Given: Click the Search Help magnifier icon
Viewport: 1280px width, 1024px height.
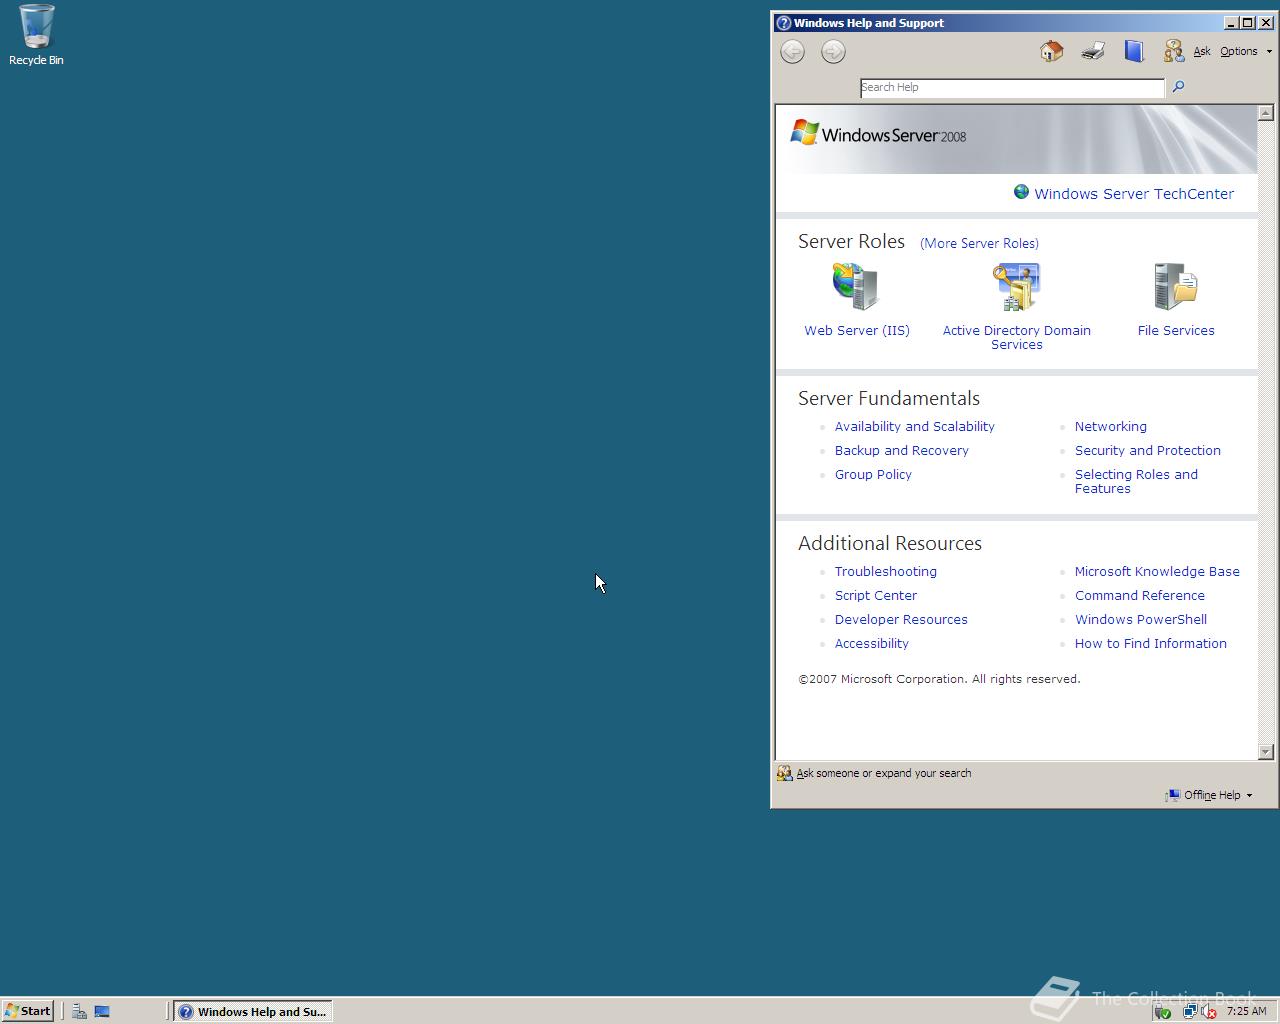Looking at the screenshot, I should 1178,87.
